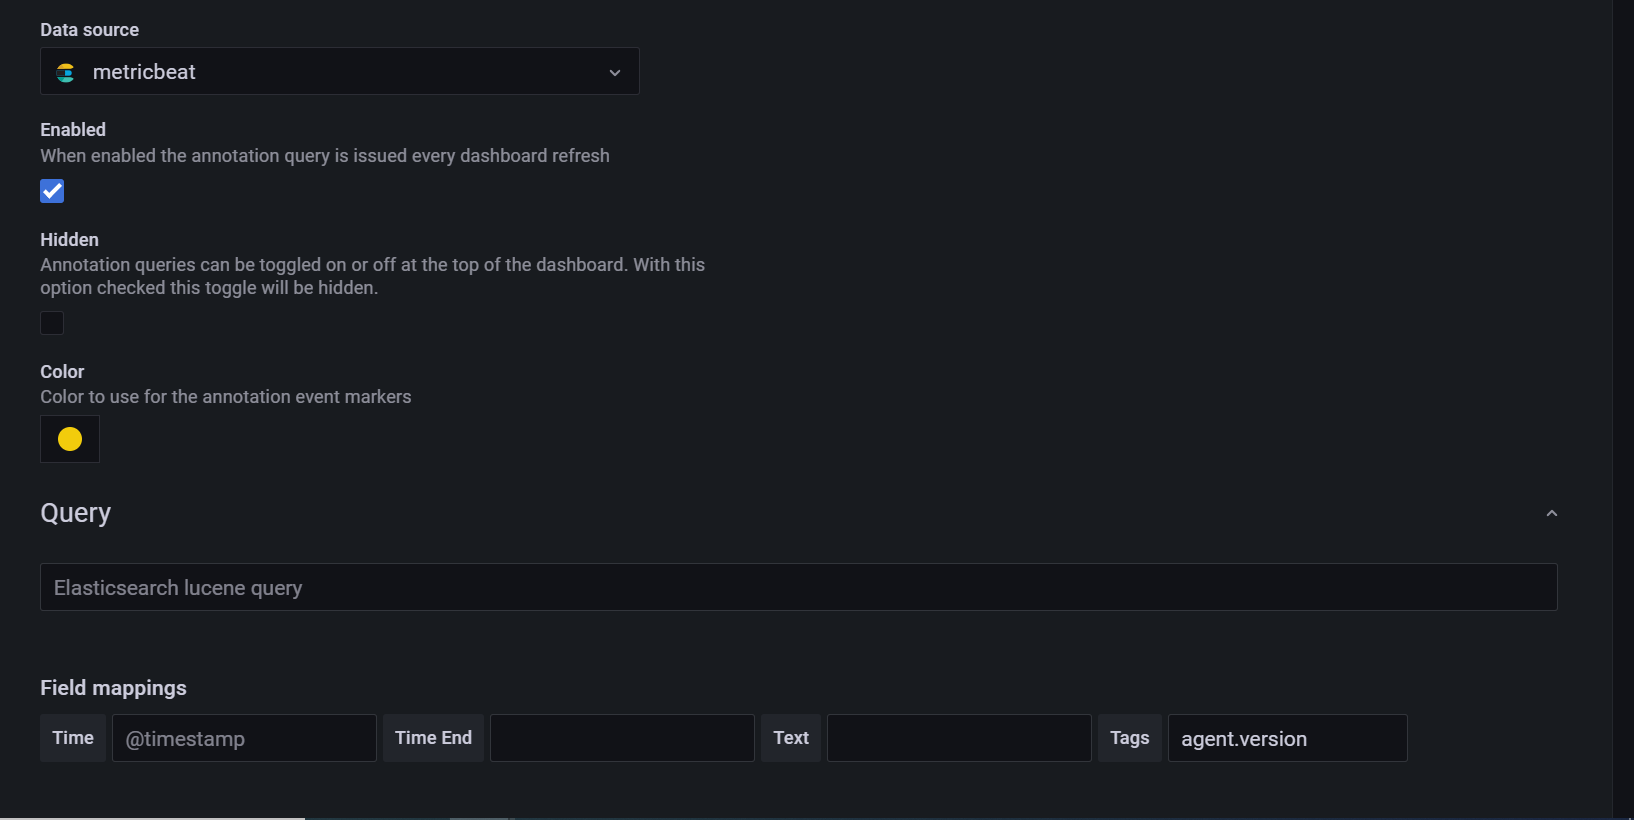Click the Elasticsearch icon beside metricbeat
The image size is (1634, 820).
point(65,71)
